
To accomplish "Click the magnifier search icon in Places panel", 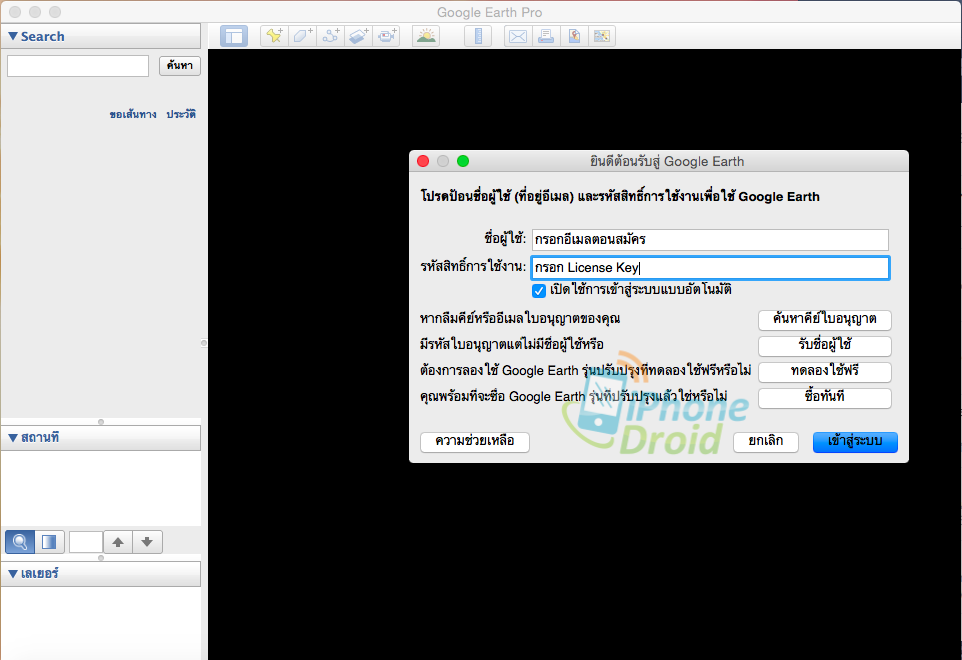I will [x=20, y=542].
